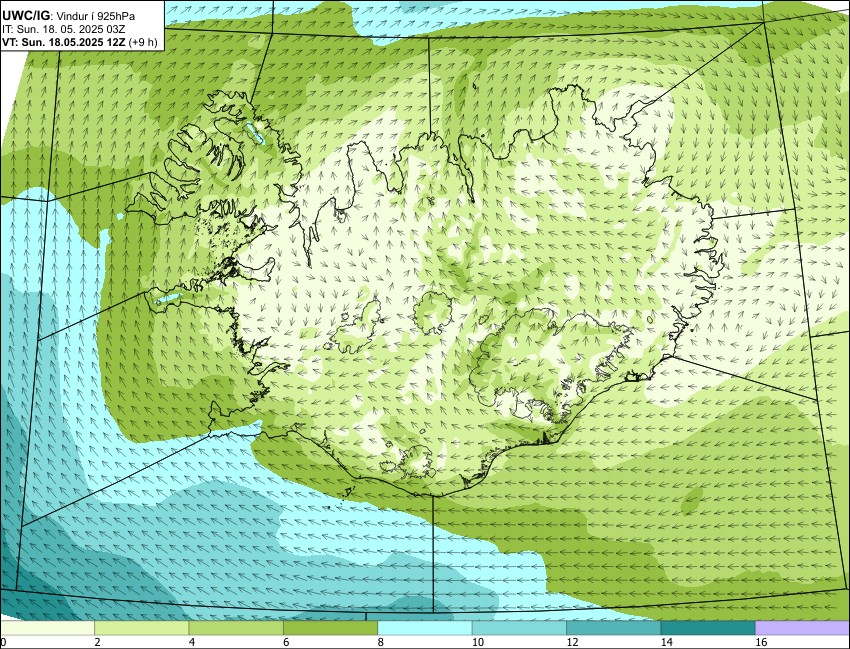Pick the medium green 4–6 legend swatch
The width and height of the screenshot is (850, 649).
click(236, 628)
